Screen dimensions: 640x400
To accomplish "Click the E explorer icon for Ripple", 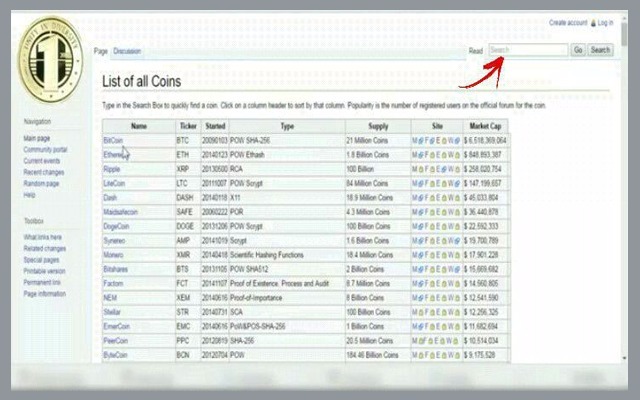I will (x=439, y=170).
